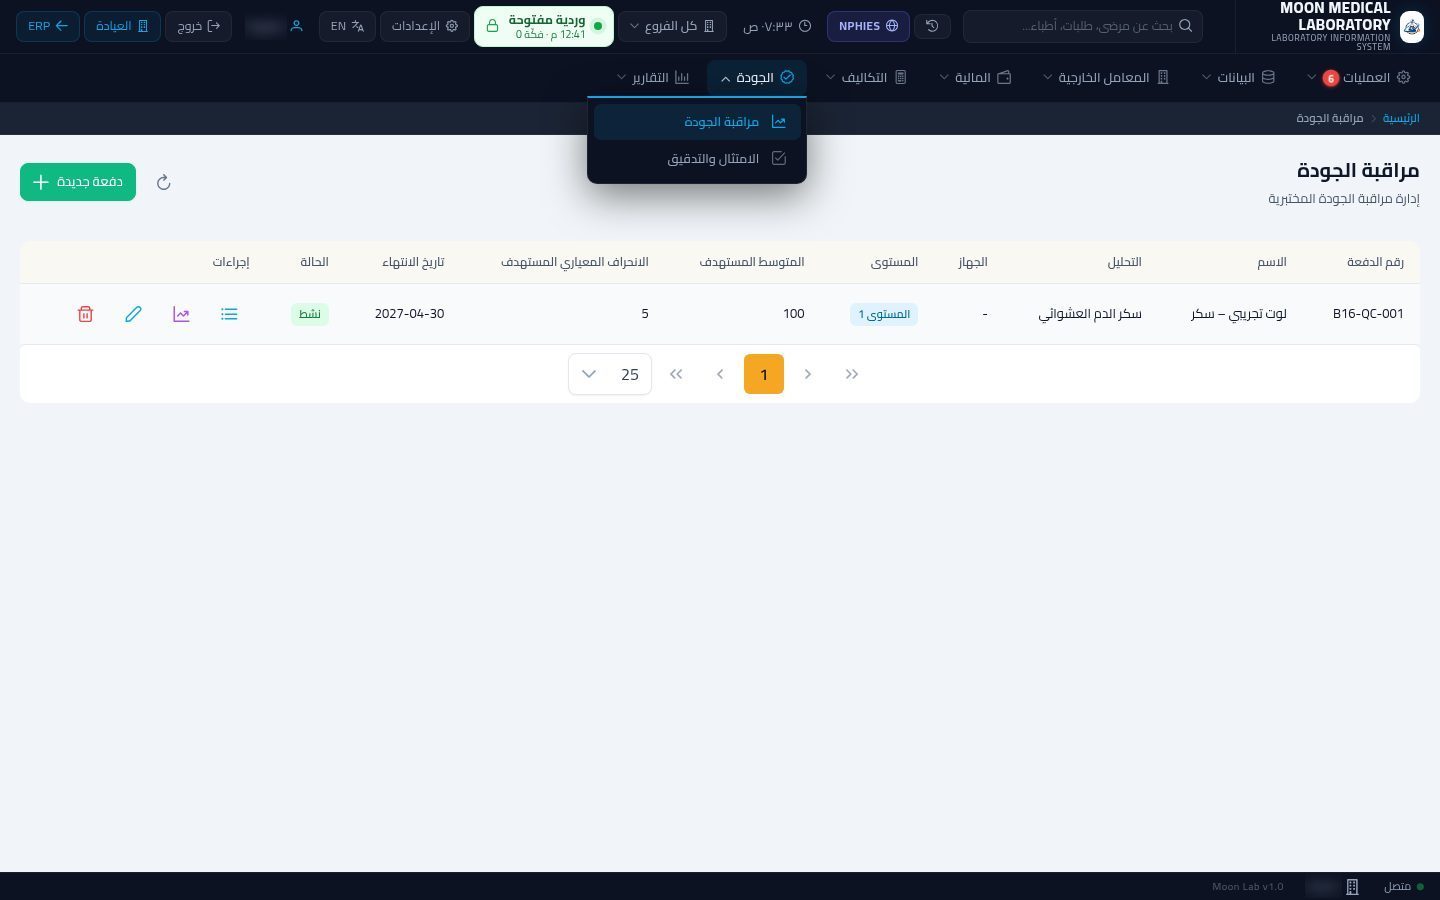Click the NPHIES button
This screenshot has height=900, width=1440.
point(868,26)
